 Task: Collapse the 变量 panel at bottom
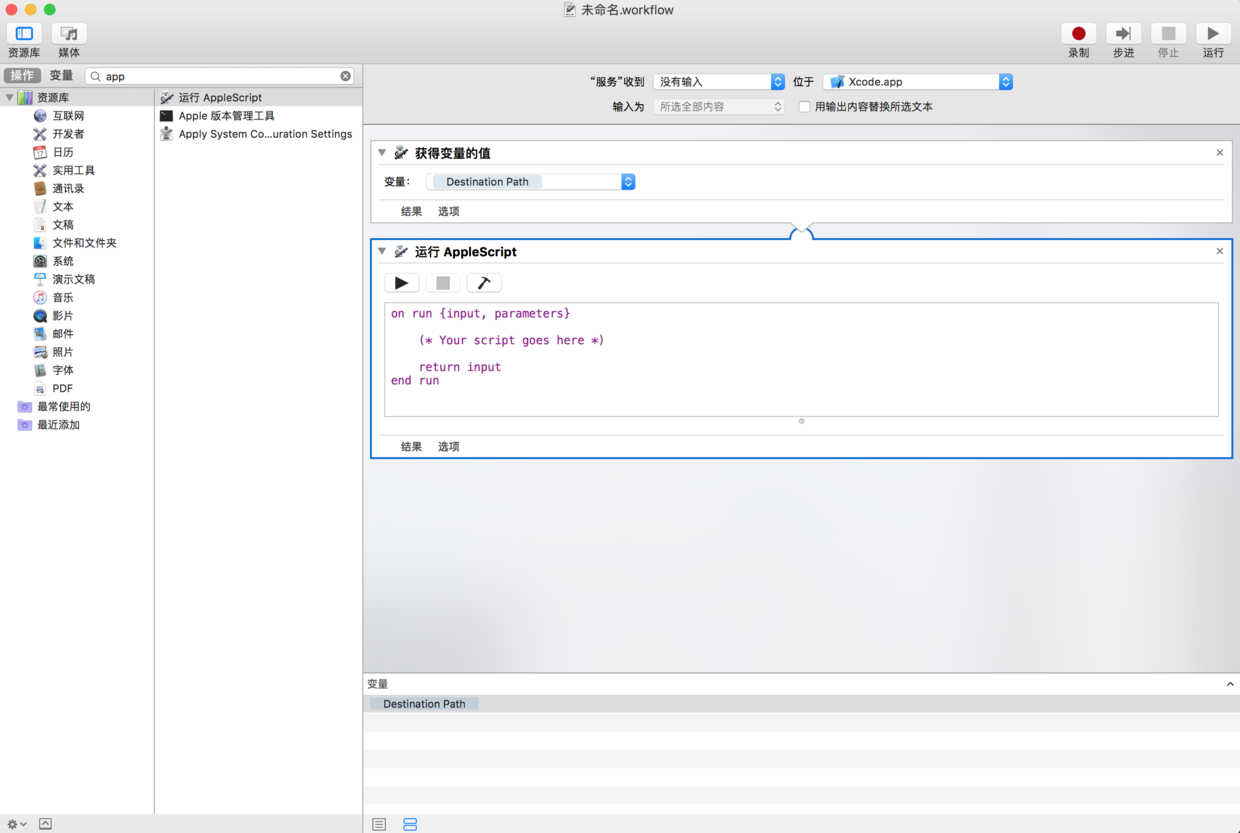(x=1230, y=684)
